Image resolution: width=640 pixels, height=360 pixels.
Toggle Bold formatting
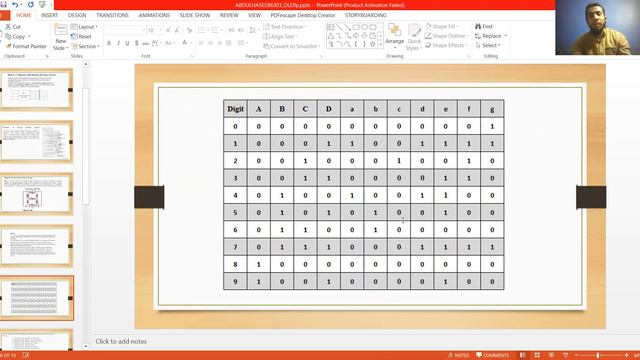tap(109, 43)
